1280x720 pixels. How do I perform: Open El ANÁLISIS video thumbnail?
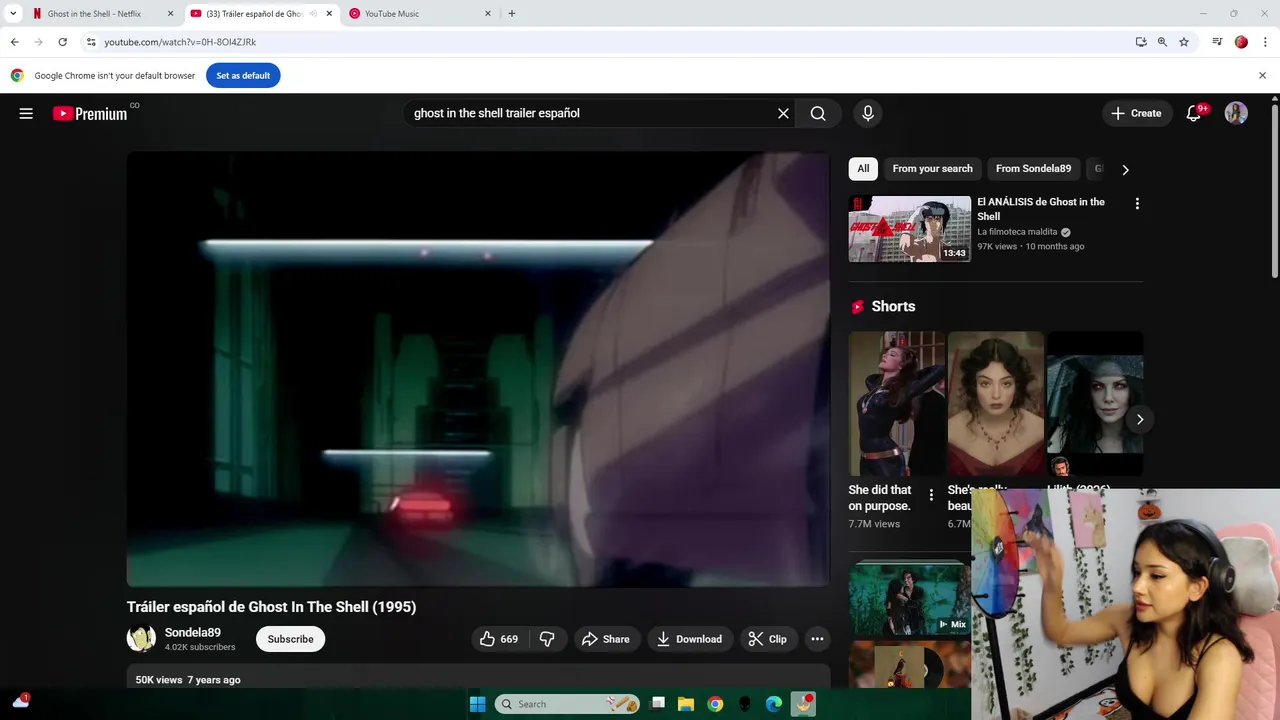(x=910, y=229)
